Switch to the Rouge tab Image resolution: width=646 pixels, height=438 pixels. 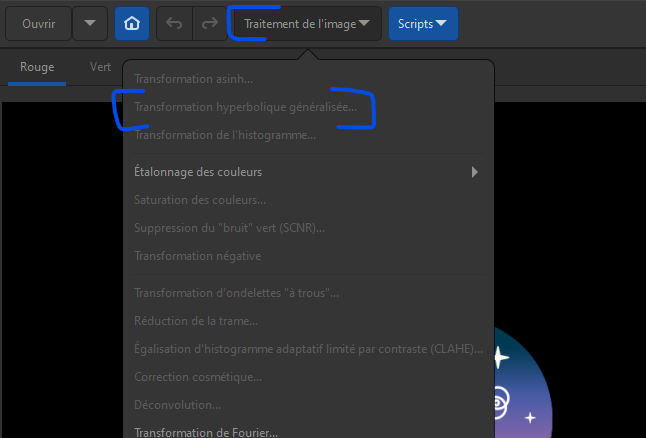tap(37, 67)
